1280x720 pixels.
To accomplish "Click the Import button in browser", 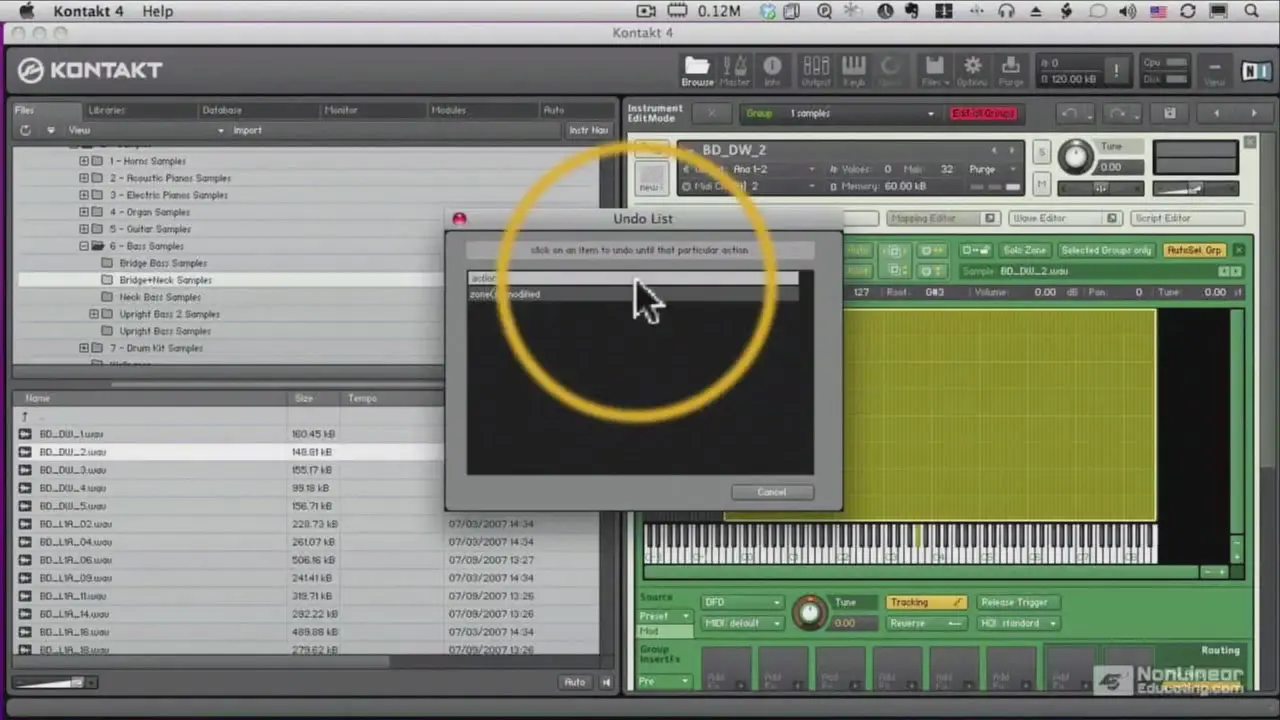I will coord(247,130).
